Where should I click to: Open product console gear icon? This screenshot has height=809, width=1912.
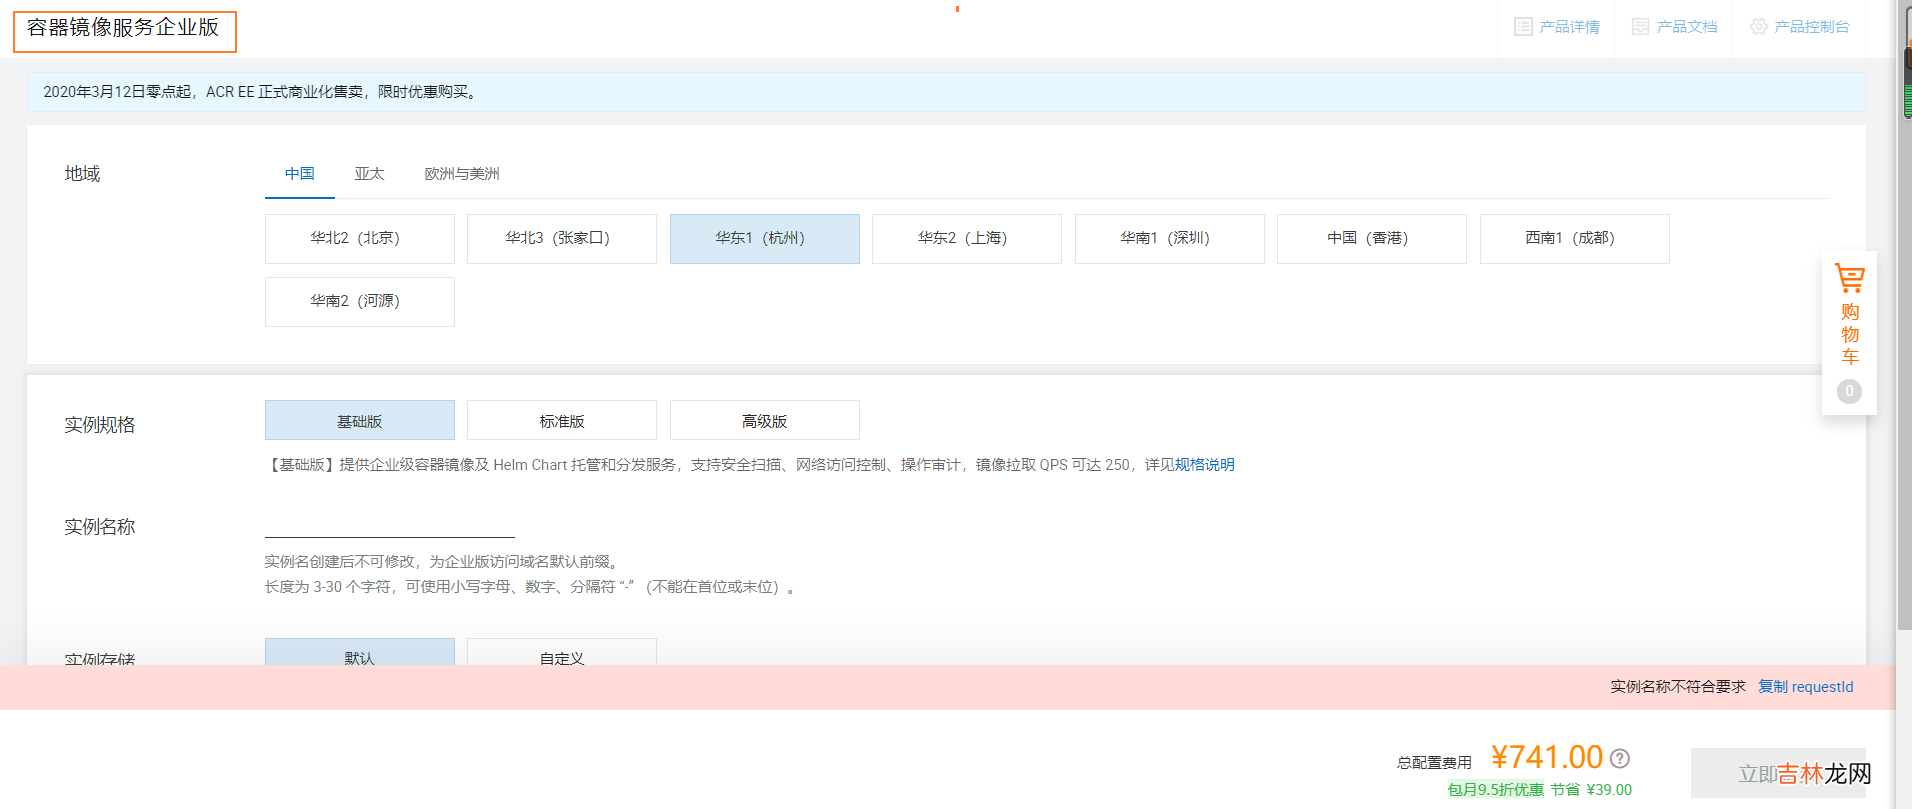coord(1758,27)
